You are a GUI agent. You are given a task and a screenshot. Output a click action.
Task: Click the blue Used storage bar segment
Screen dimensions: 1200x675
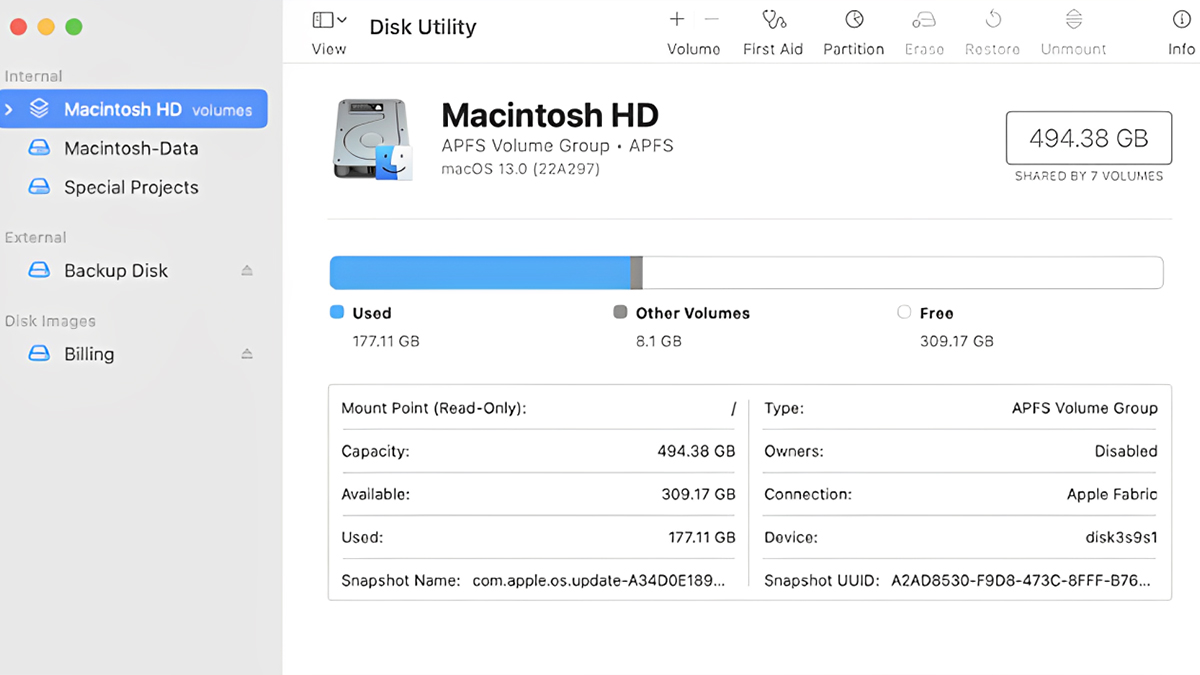pos(480,272)
